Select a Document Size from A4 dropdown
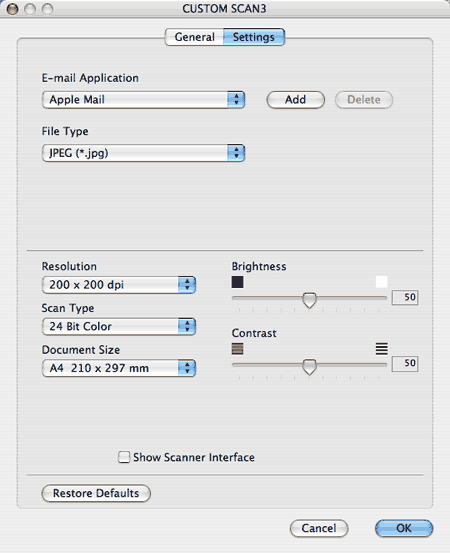The image size is (450, 553). coord(119,368)
